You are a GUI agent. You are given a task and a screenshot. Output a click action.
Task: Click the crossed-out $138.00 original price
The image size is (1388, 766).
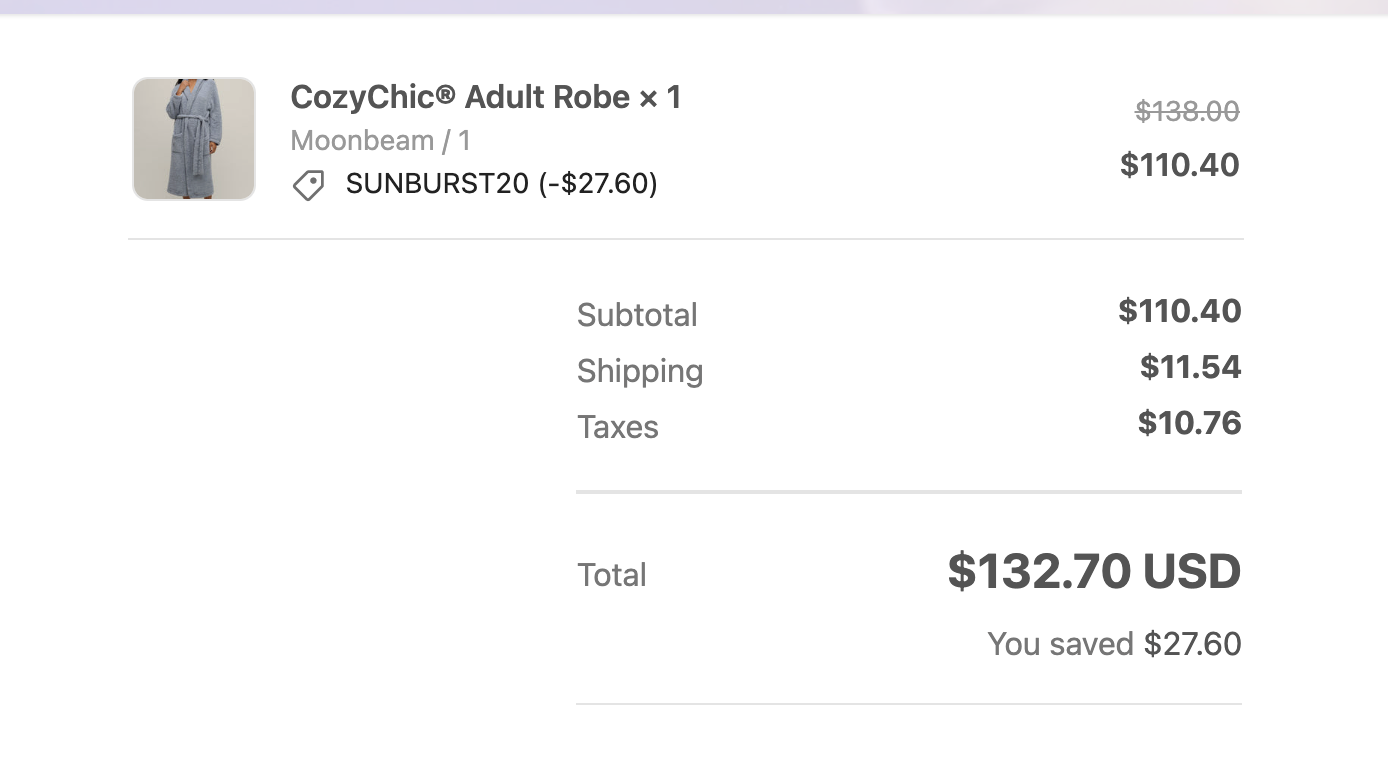(x=1187, y=111)
